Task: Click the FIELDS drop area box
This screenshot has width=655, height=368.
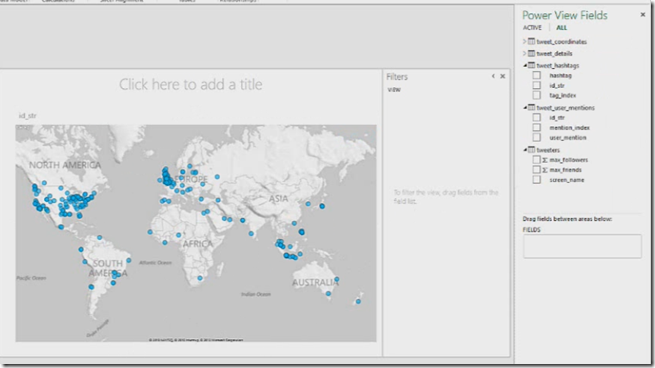Action: (582, 246)
